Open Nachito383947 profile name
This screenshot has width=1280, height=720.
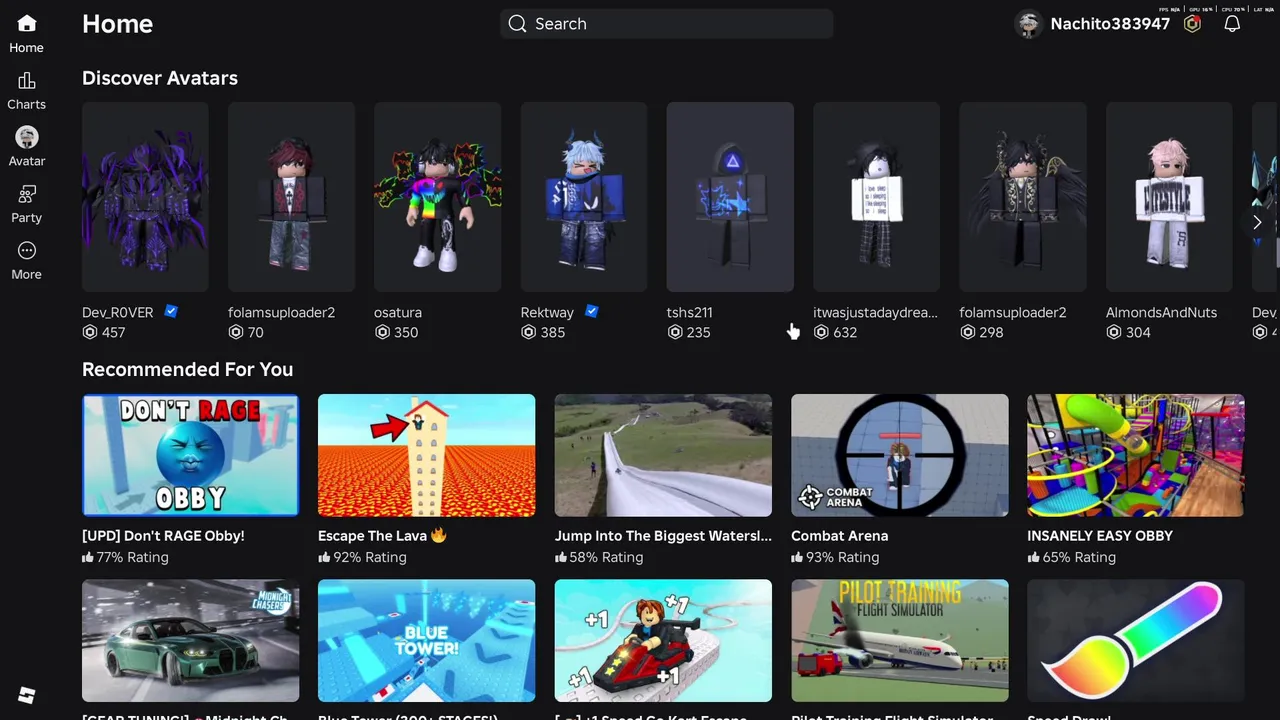coord(1110,24)
